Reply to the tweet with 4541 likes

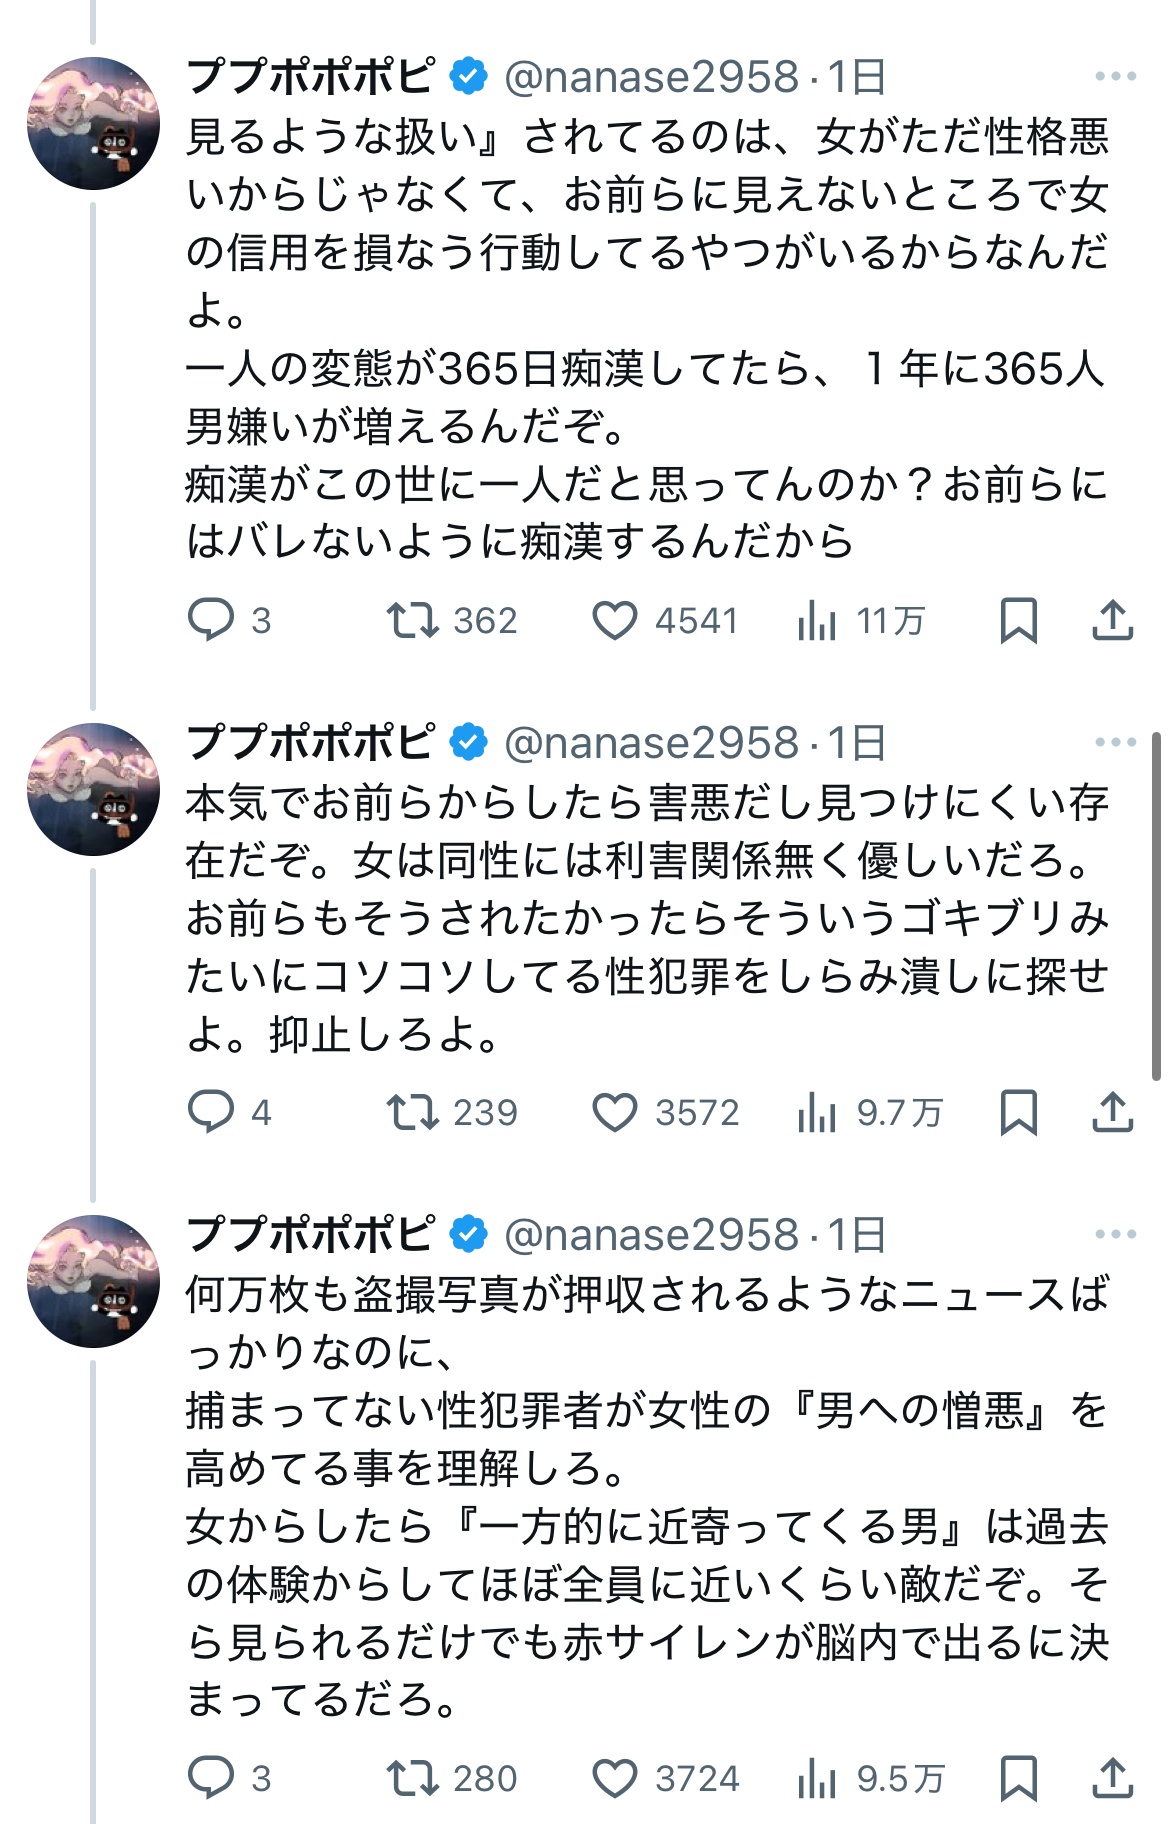[x=211, y=620]
